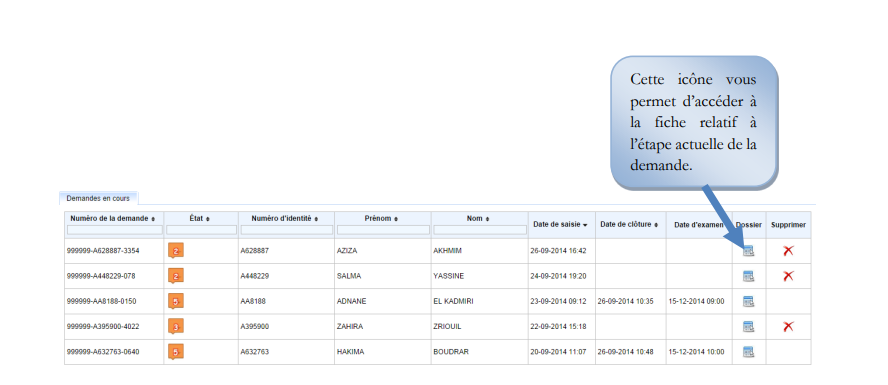
Task: Focus filter field under Numéro de la demande
Action: click(x=115, y=230)
